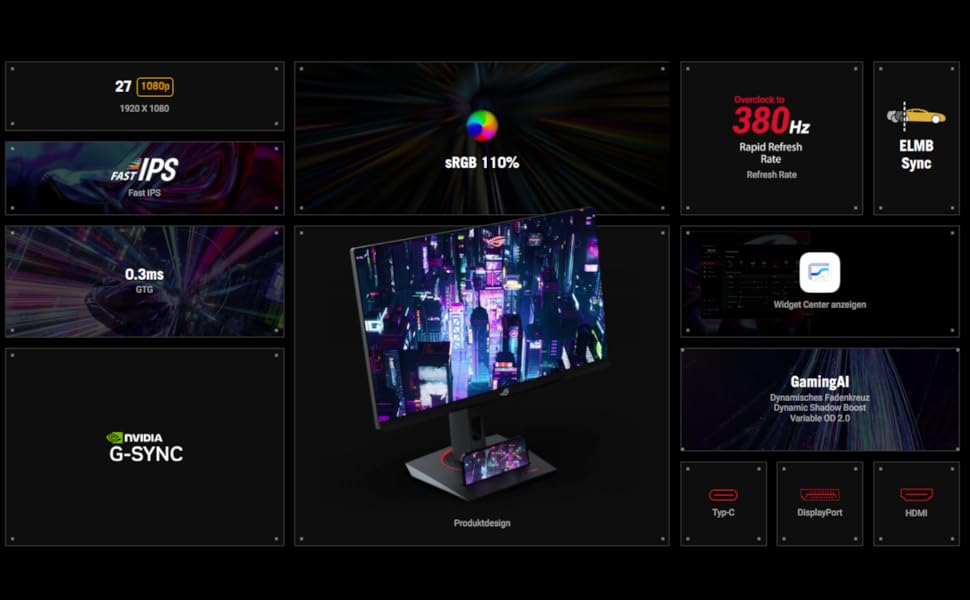The image size is (970, 600).
Task: Click the sRGB 110% label
Action: click(482, 163)
